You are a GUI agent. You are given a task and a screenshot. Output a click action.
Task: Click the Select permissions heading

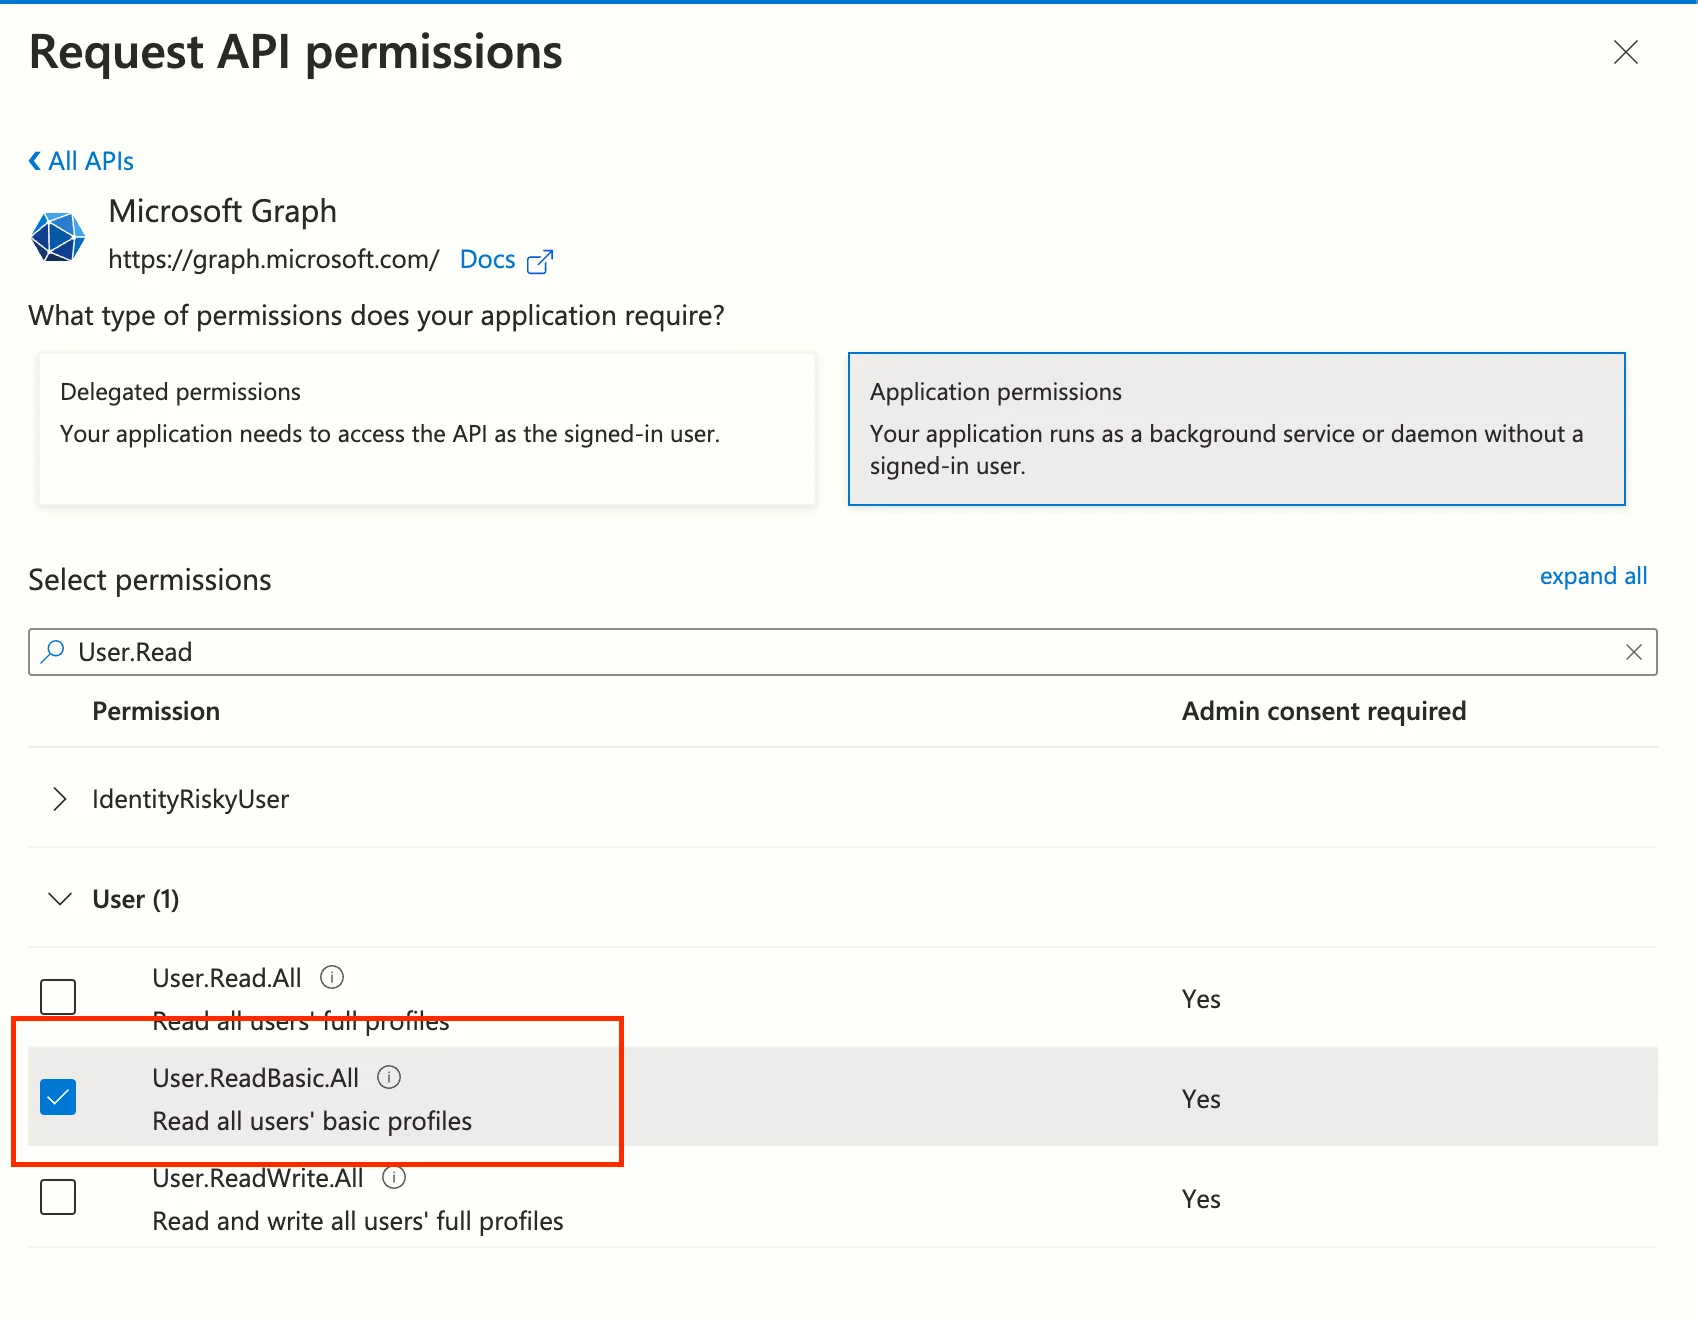click(150, 580)
